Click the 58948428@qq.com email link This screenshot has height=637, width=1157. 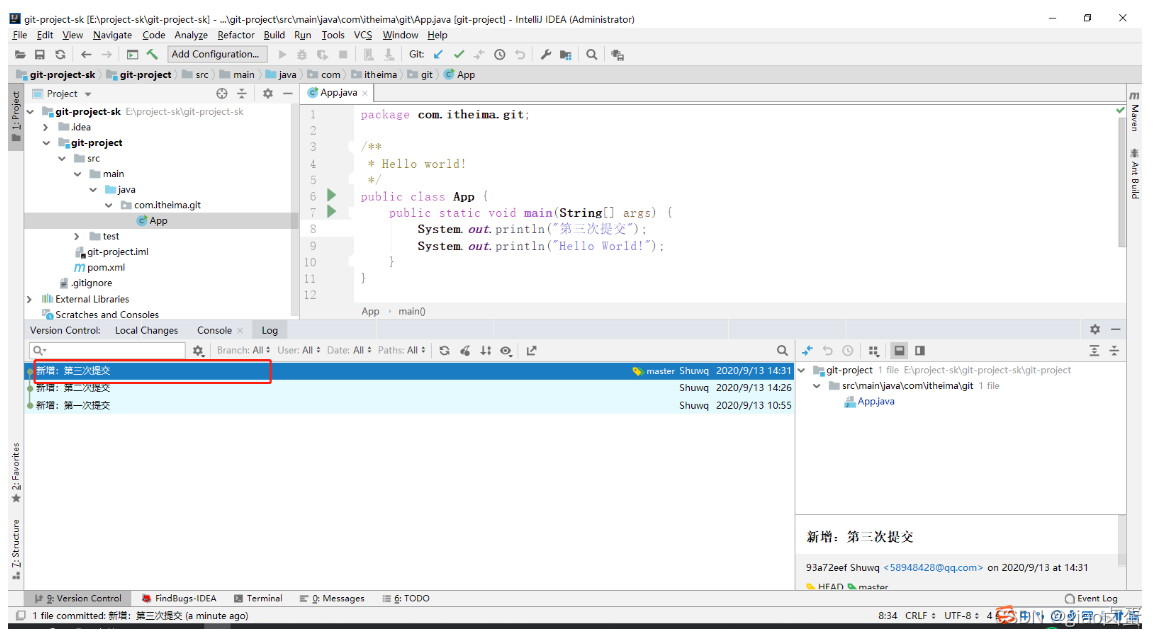click(933, 568)
